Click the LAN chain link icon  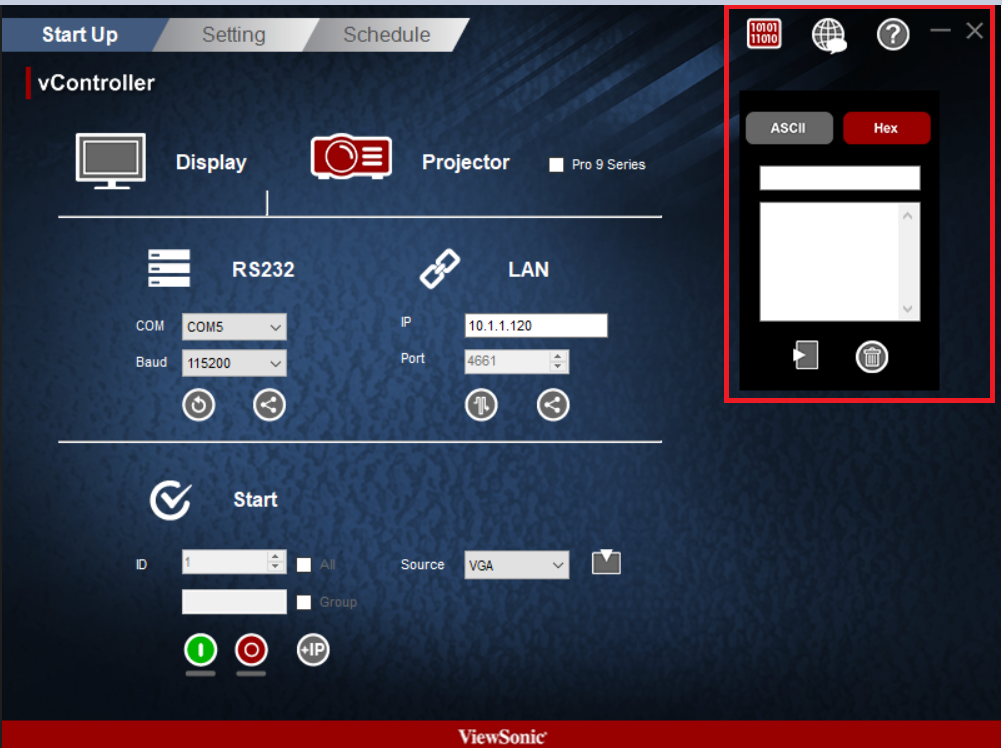440,268
